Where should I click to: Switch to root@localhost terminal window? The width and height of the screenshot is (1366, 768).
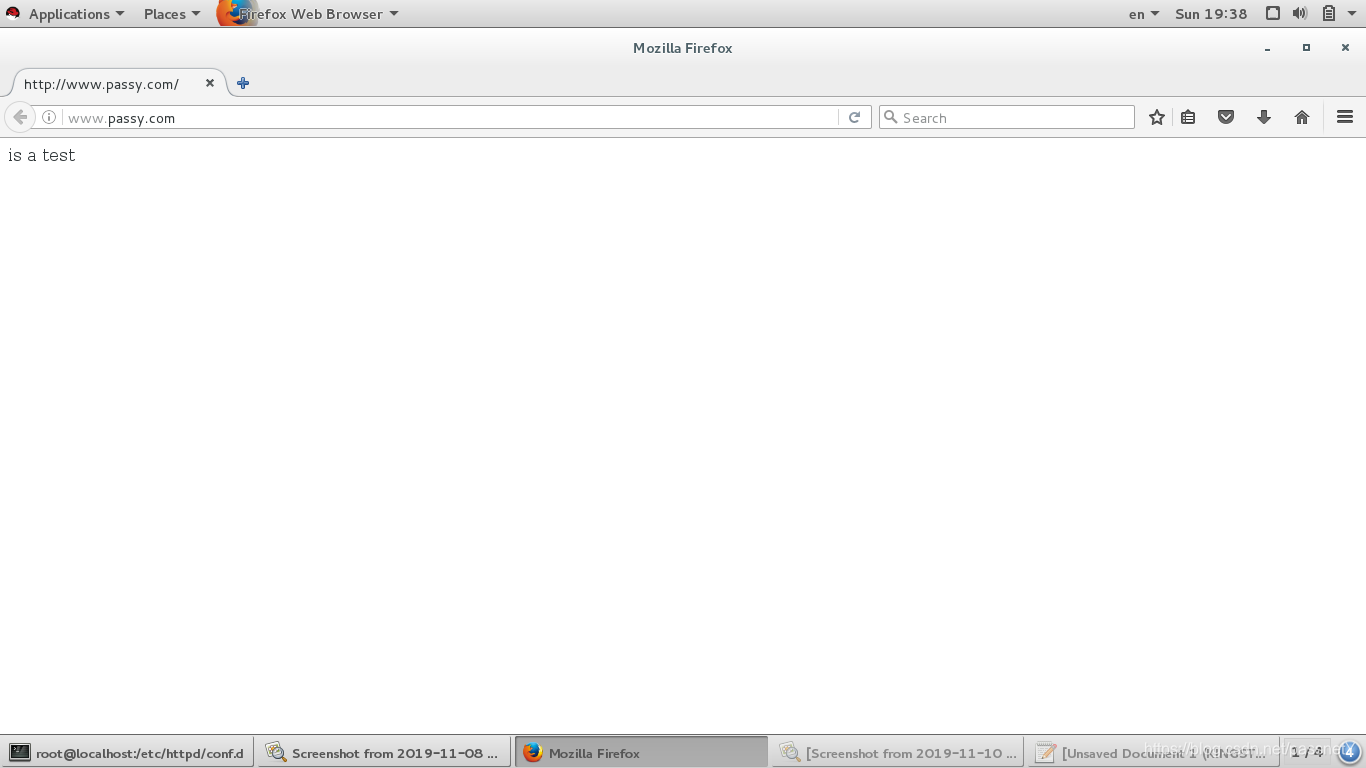point(127,753)
